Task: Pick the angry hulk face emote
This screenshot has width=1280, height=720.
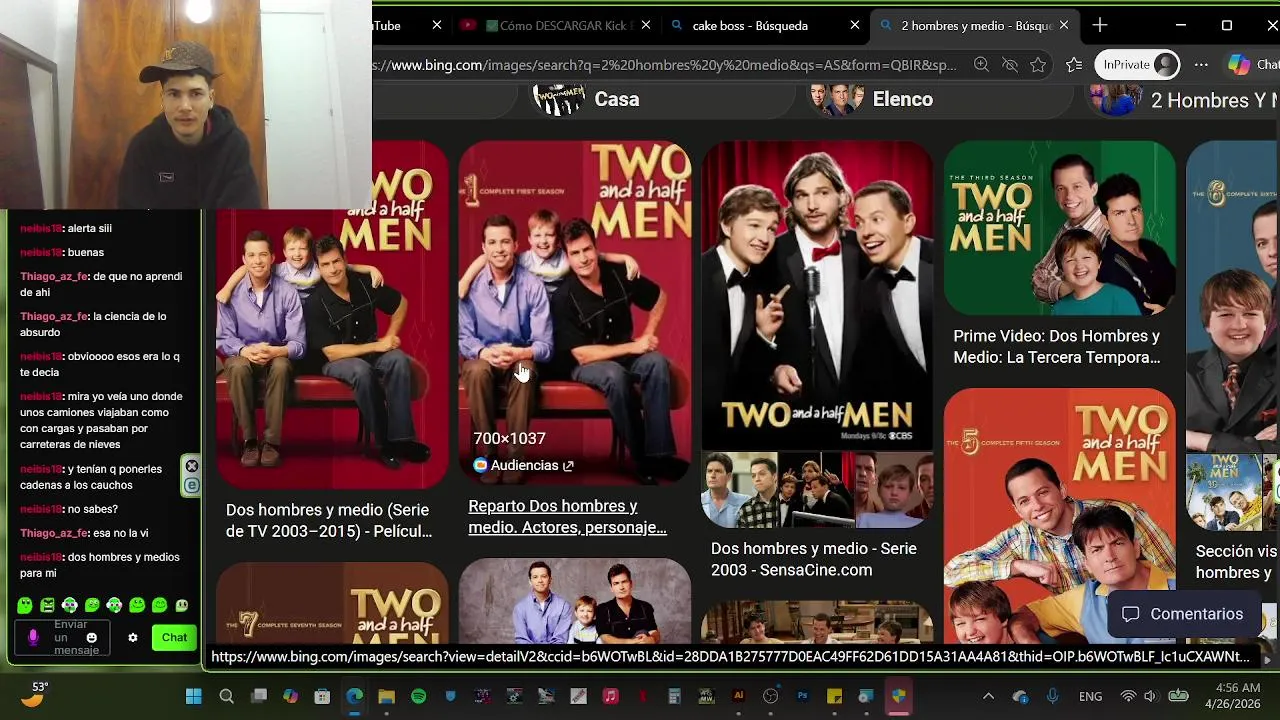Action: pyautogui.click(x=47, y=605)
